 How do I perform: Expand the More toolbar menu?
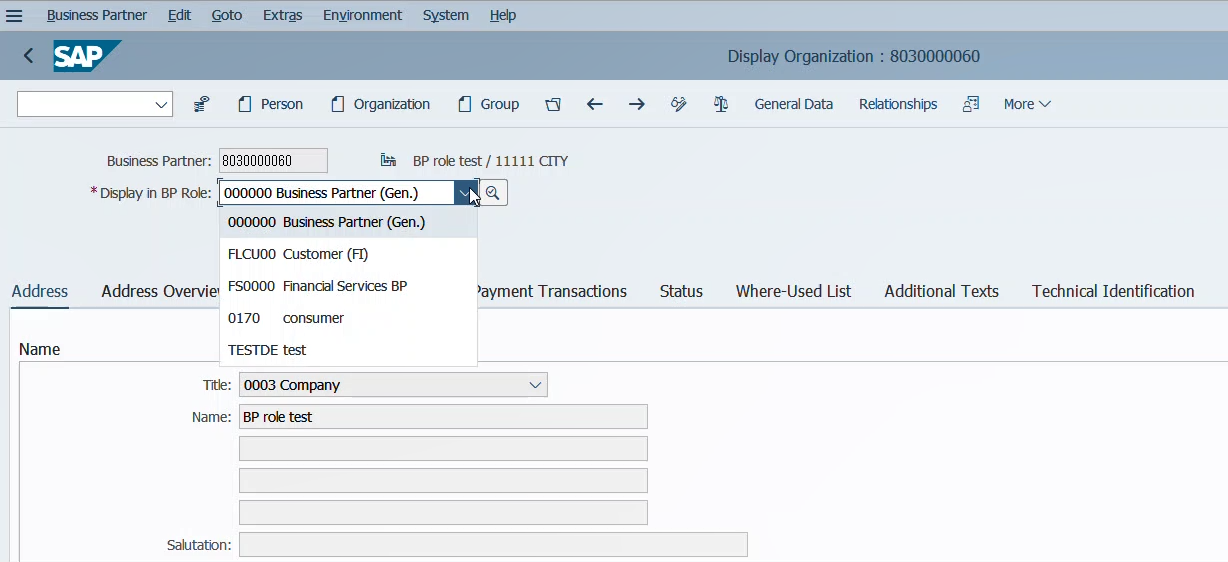click(x=1027, y=104)
